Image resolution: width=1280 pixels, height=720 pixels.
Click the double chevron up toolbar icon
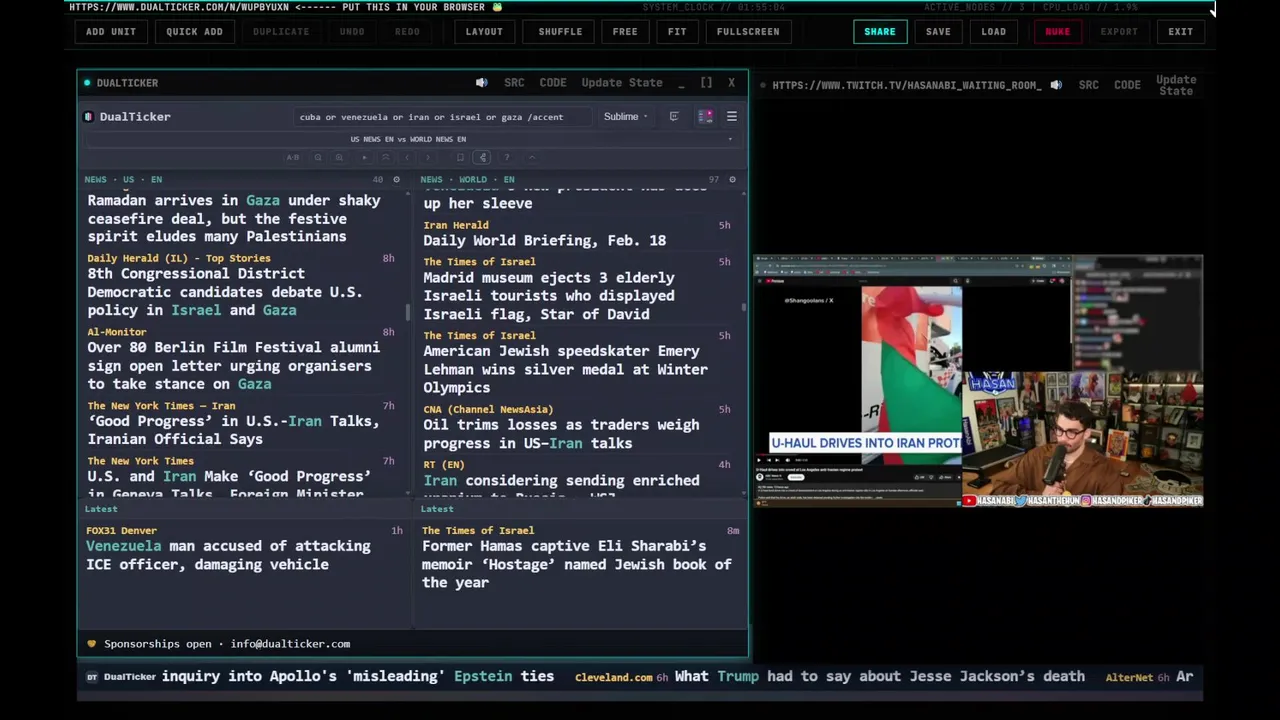tap(386, 157)
